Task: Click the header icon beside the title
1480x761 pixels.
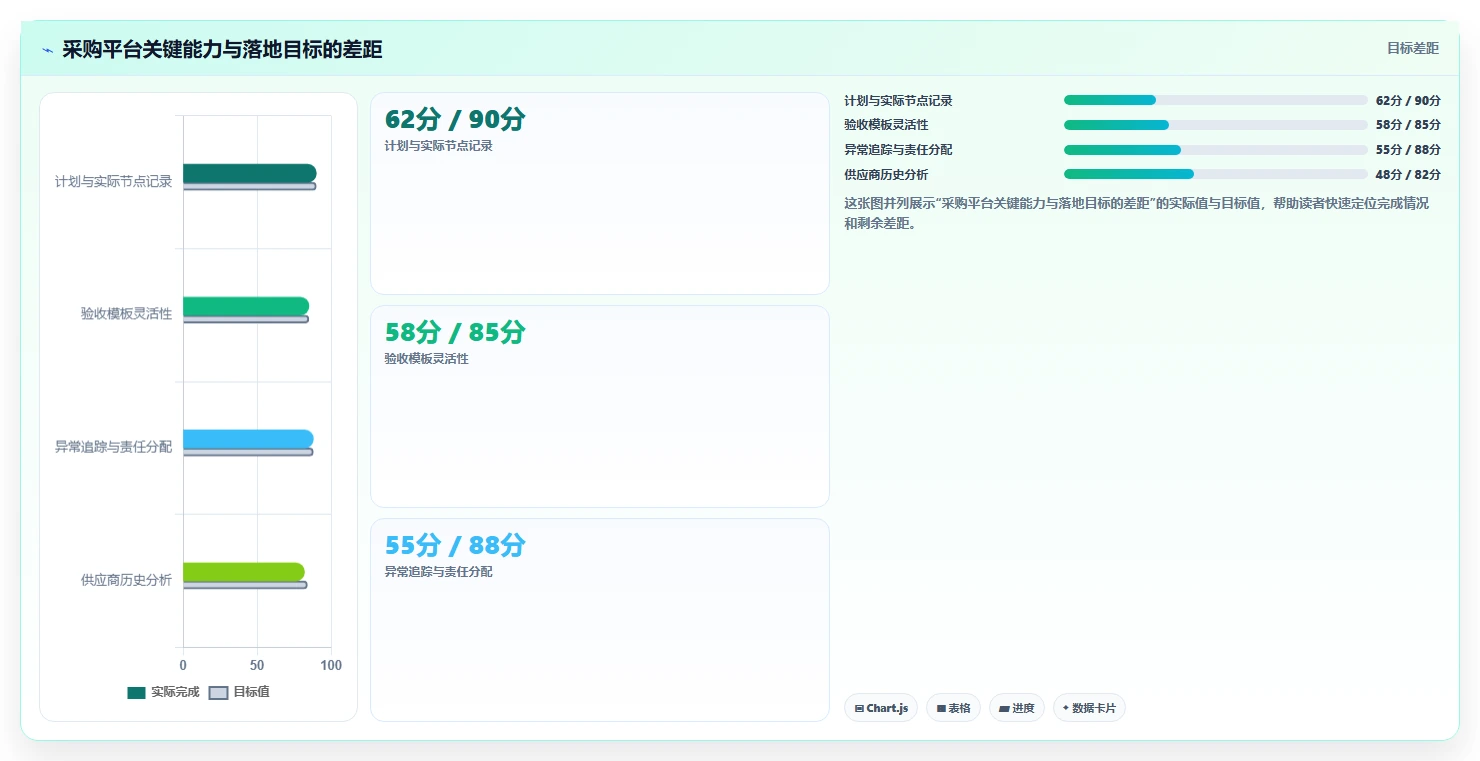Action: tap(47, 50)
